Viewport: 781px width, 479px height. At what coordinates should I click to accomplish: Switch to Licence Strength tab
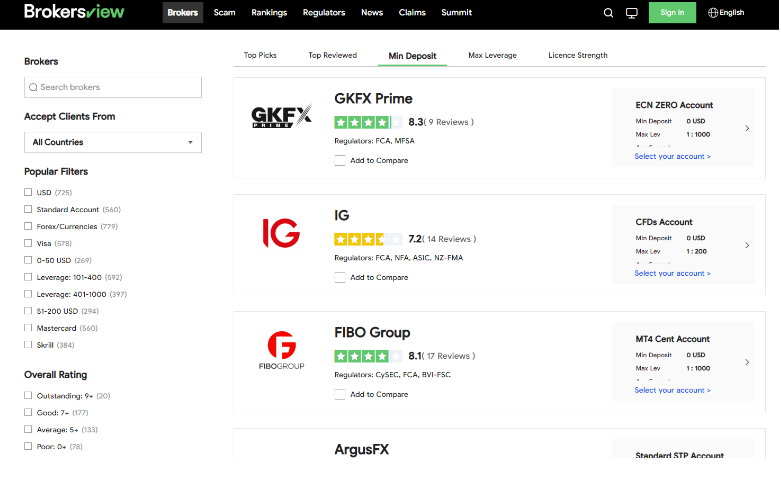coord(578,55)
